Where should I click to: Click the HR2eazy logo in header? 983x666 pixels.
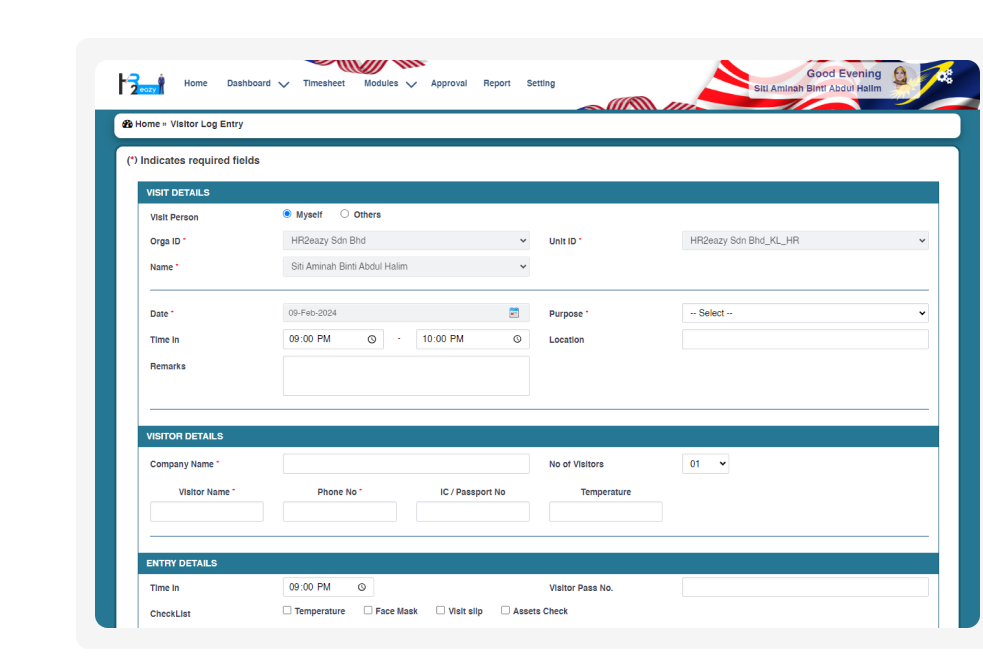point(140,84)
